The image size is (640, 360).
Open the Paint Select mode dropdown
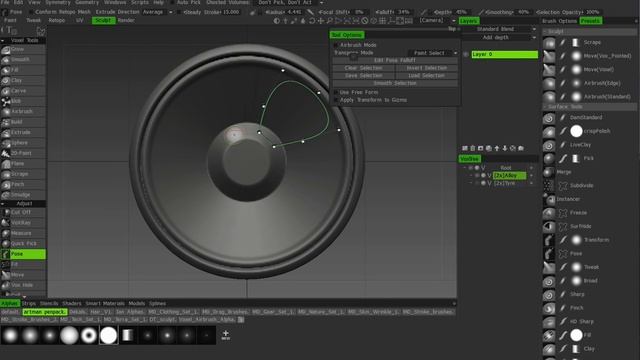(x=433, y=53)
